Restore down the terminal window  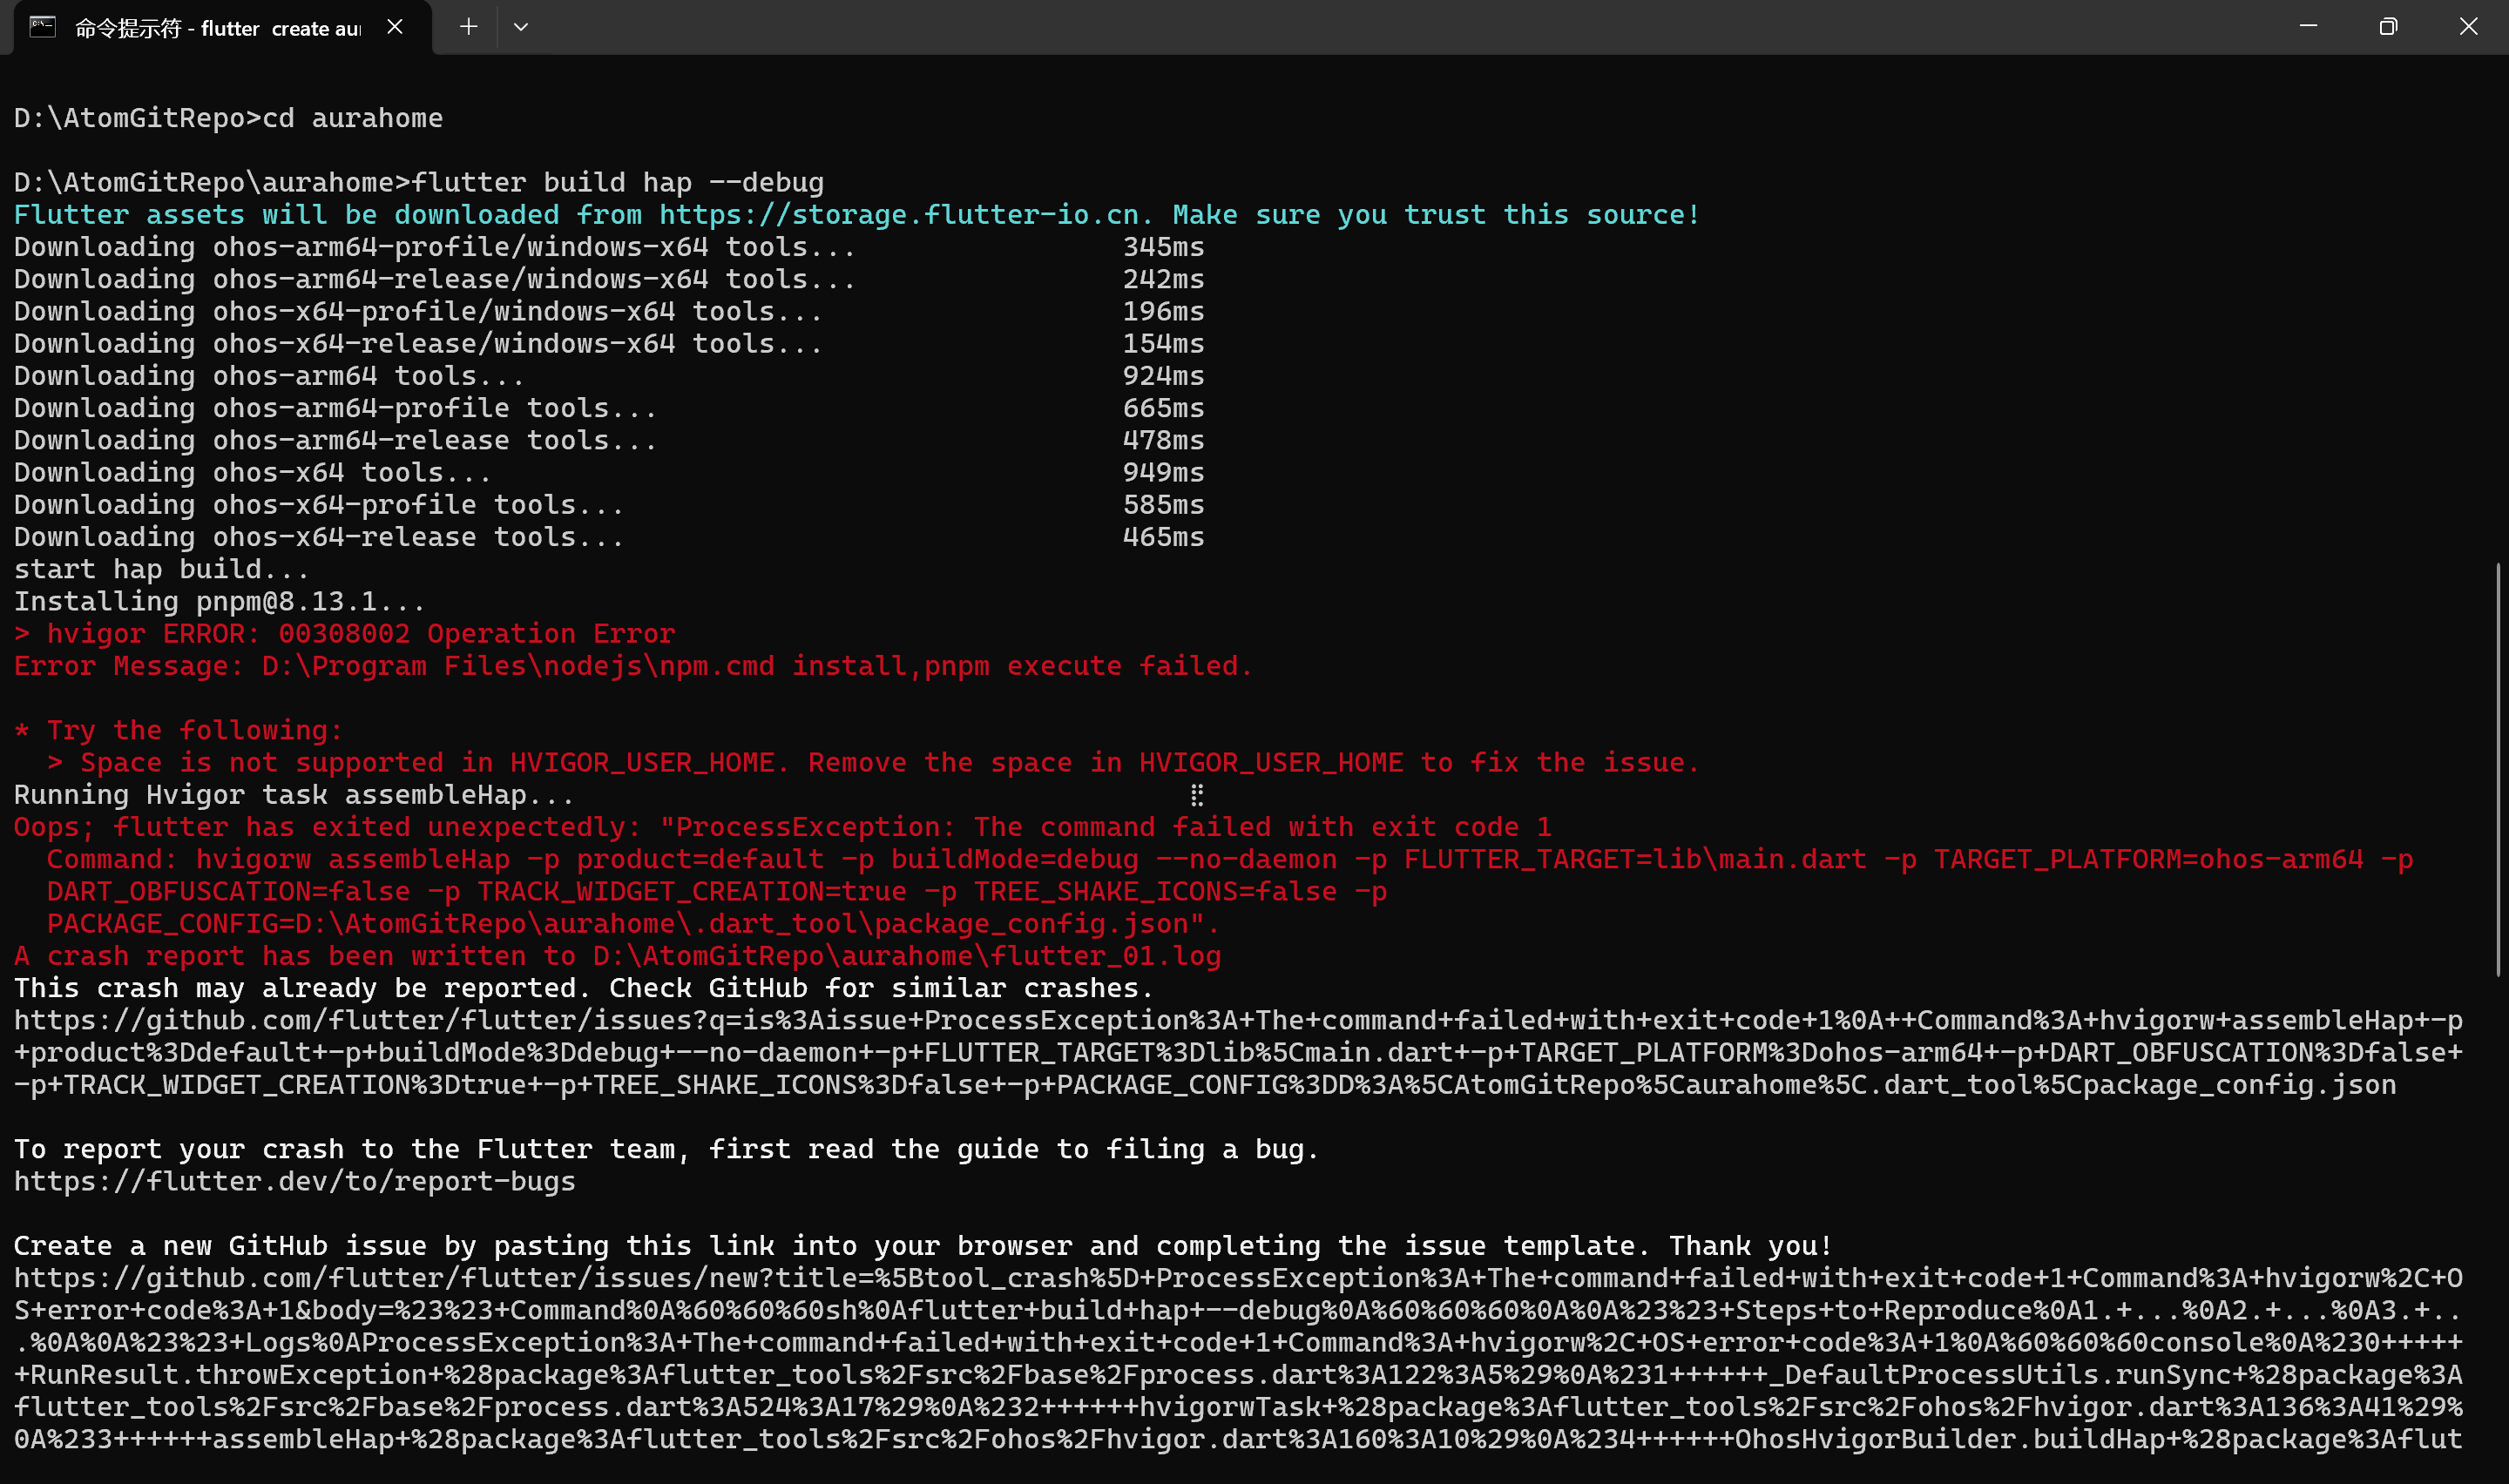tap(2388, 27)
